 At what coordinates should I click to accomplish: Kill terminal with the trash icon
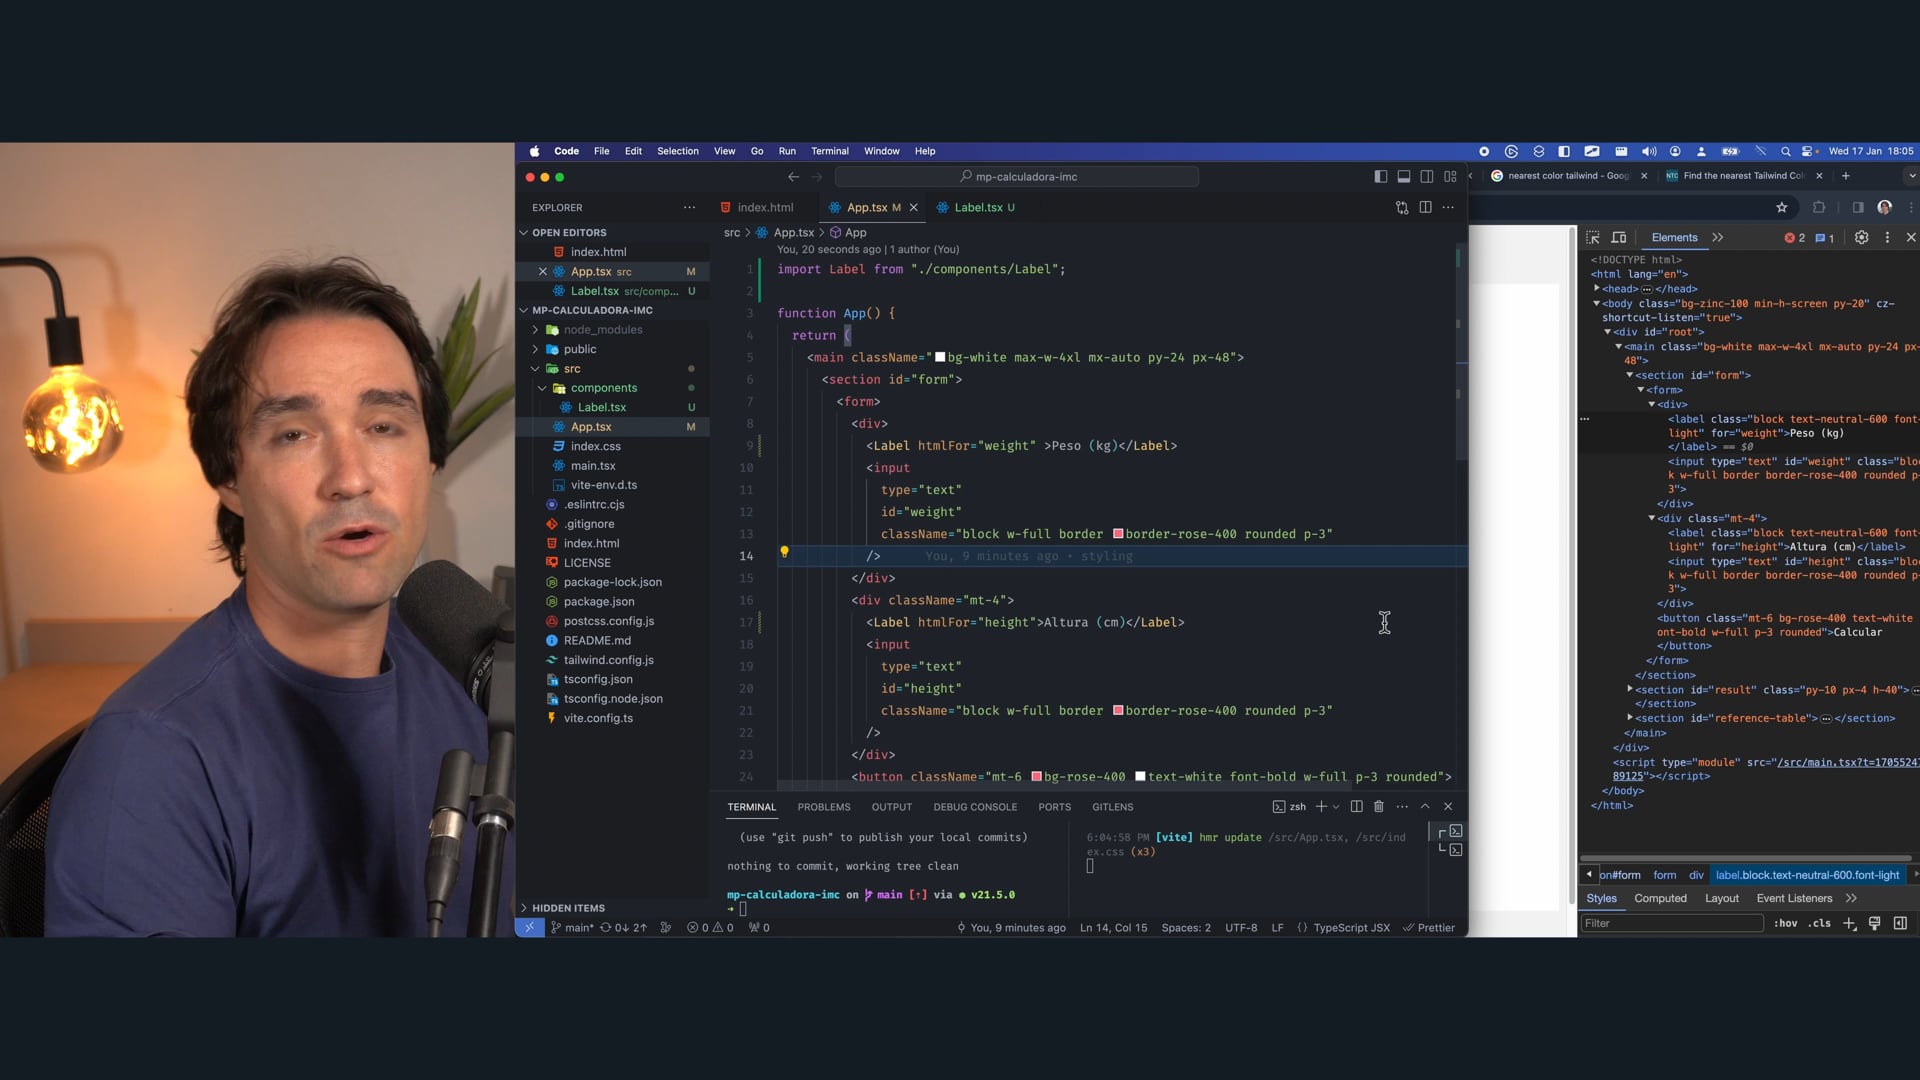[1379, 807]
